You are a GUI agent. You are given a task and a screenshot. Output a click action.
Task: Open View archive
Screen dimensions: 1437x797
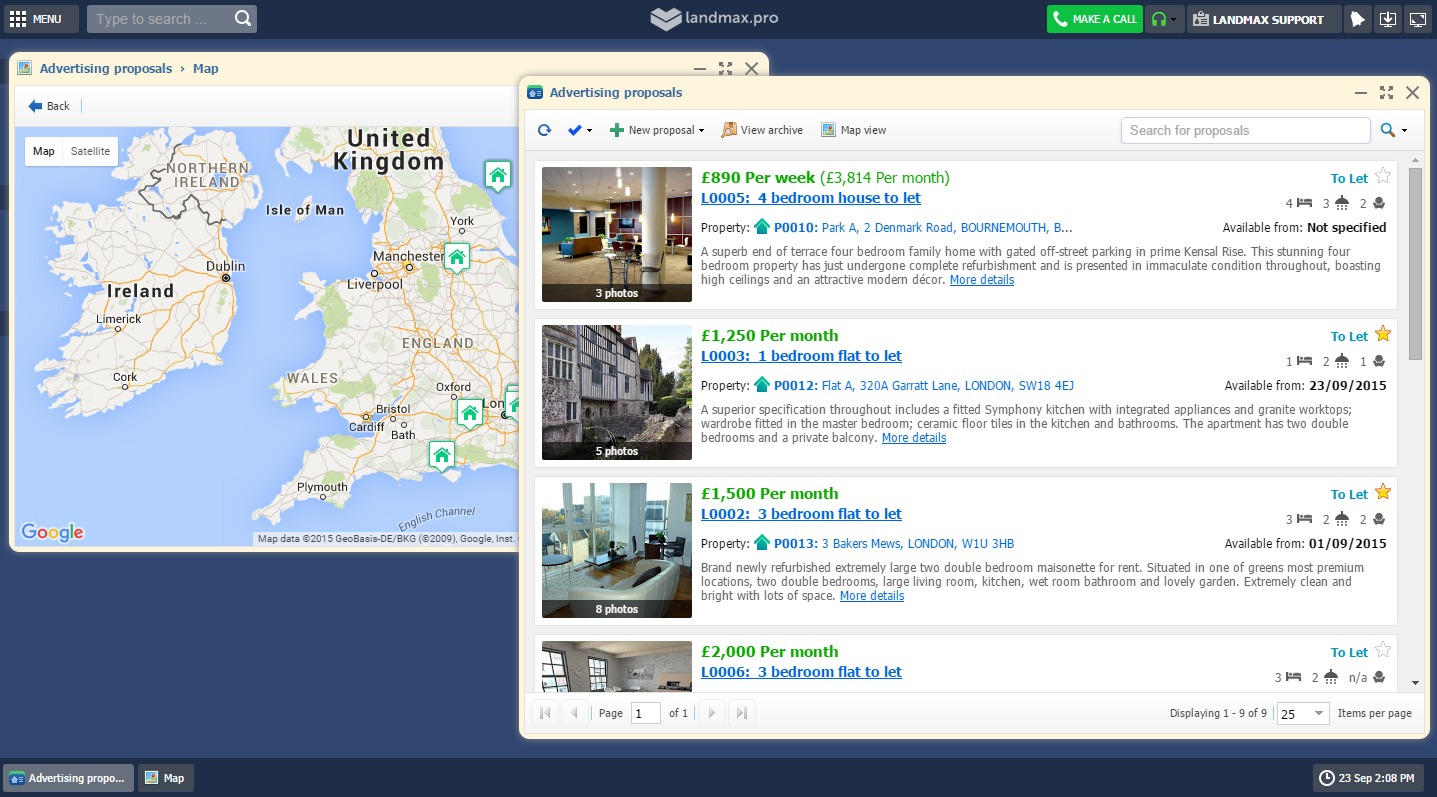762,130
